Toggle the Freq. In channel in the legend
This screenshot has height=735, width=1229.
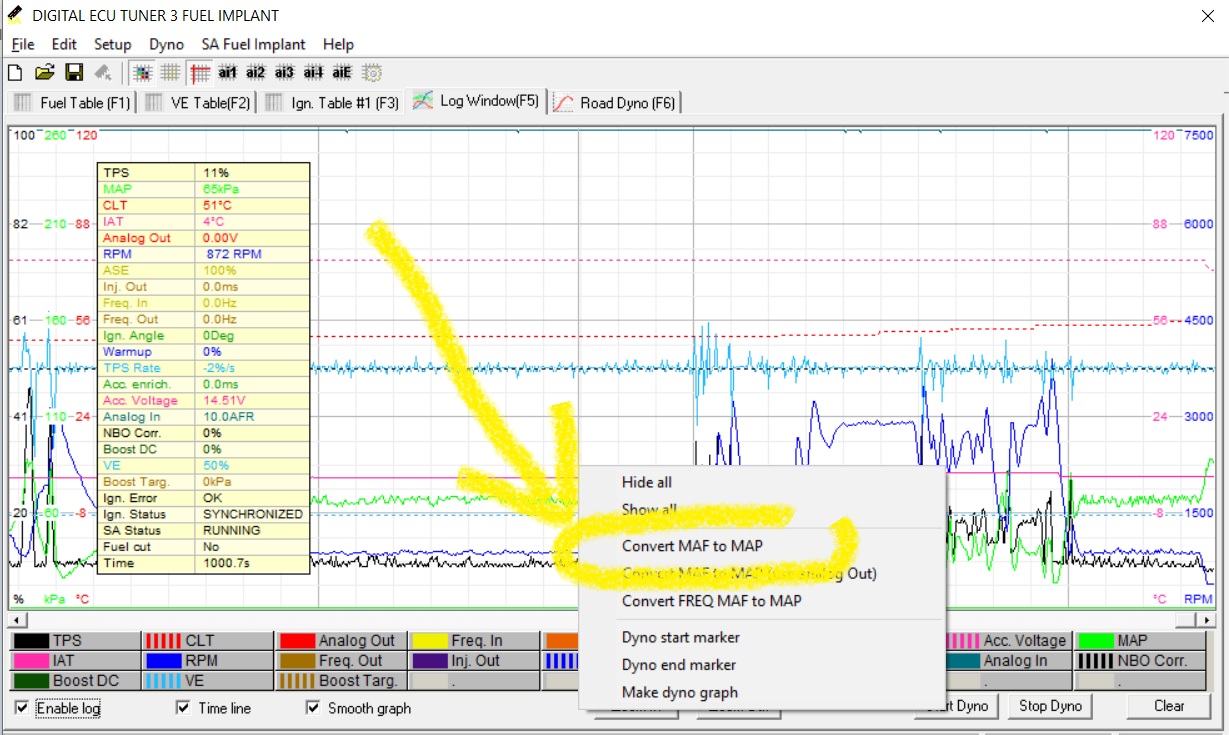tap(474, 640)
